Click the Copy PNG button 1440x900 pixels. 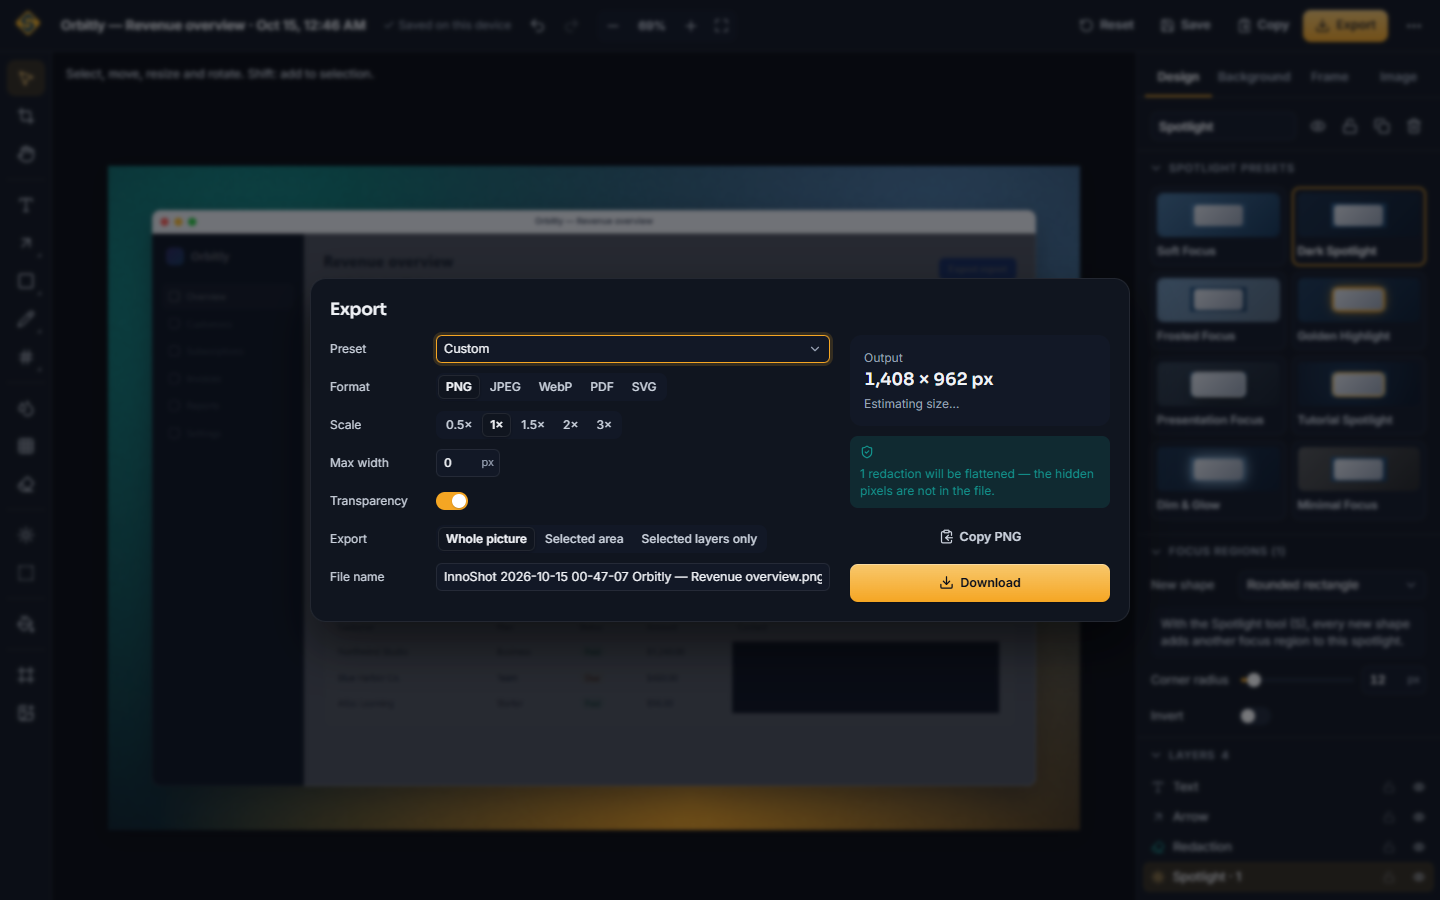(x=980, y=537)
